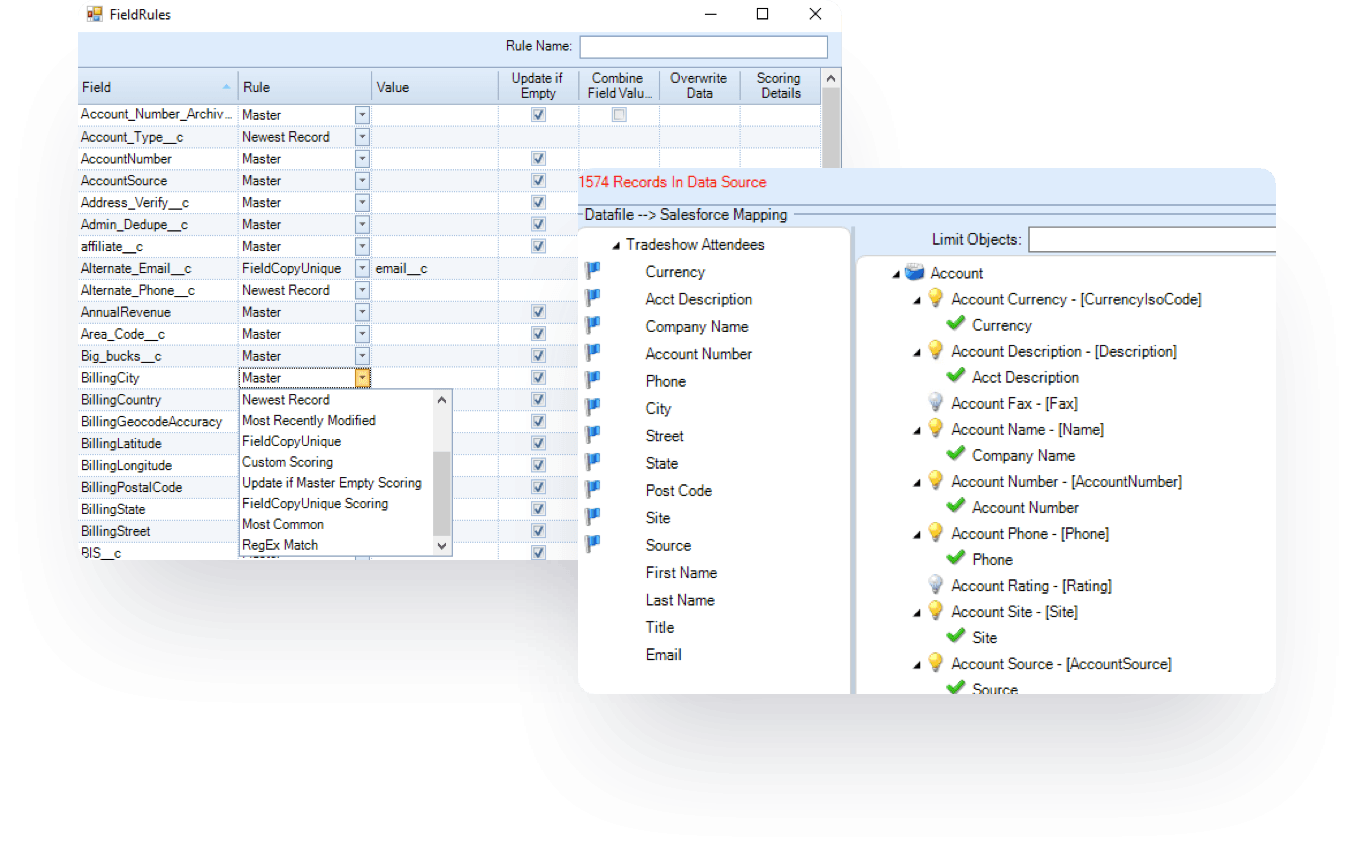Open the Rule dropdown for Alternate_Email__c
1354x852 pixels.
point(362,268)
